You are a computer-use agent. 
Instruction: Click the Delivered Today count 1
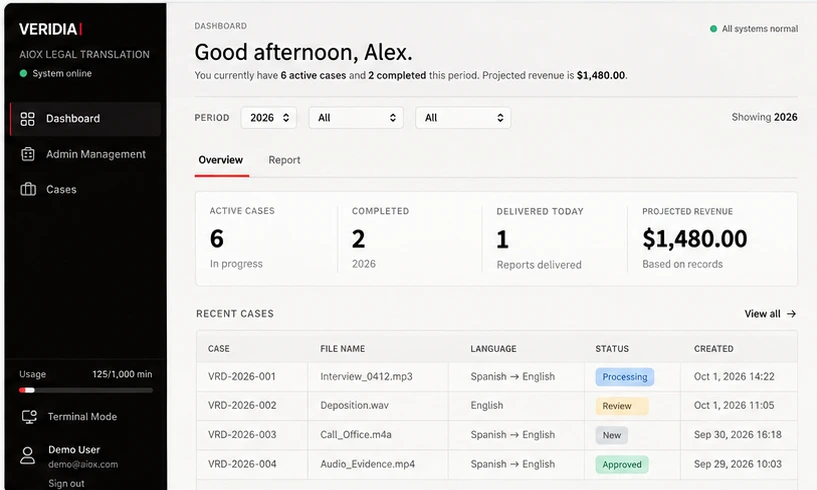tap(502, 240)
